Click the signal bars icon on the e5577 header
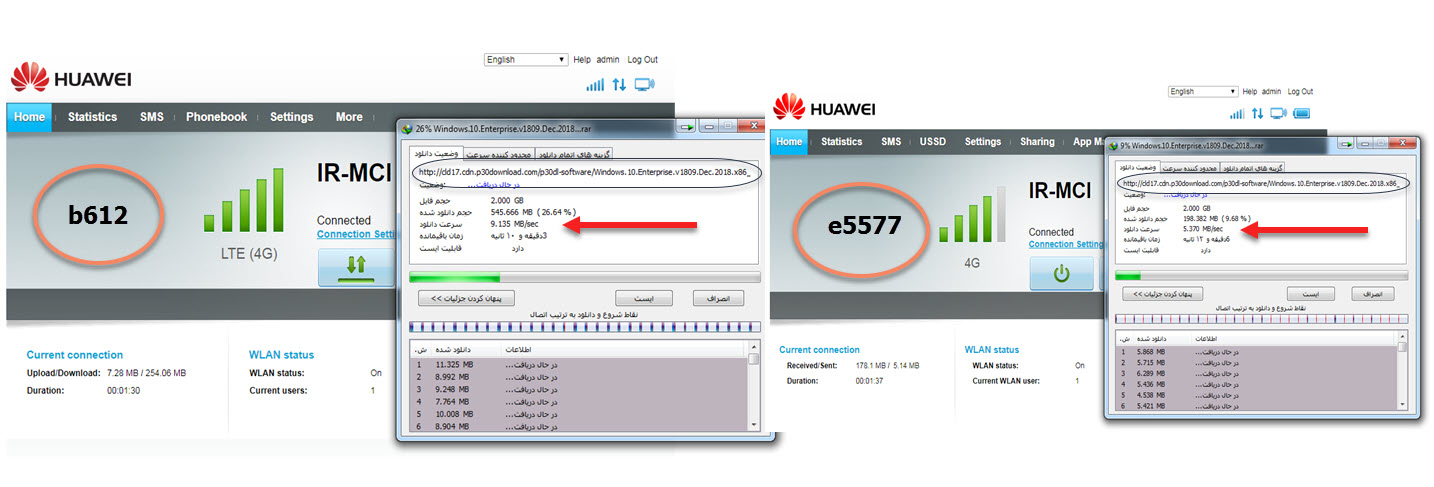This screenshot has height=487, width=1434. tap(1236, 114)
